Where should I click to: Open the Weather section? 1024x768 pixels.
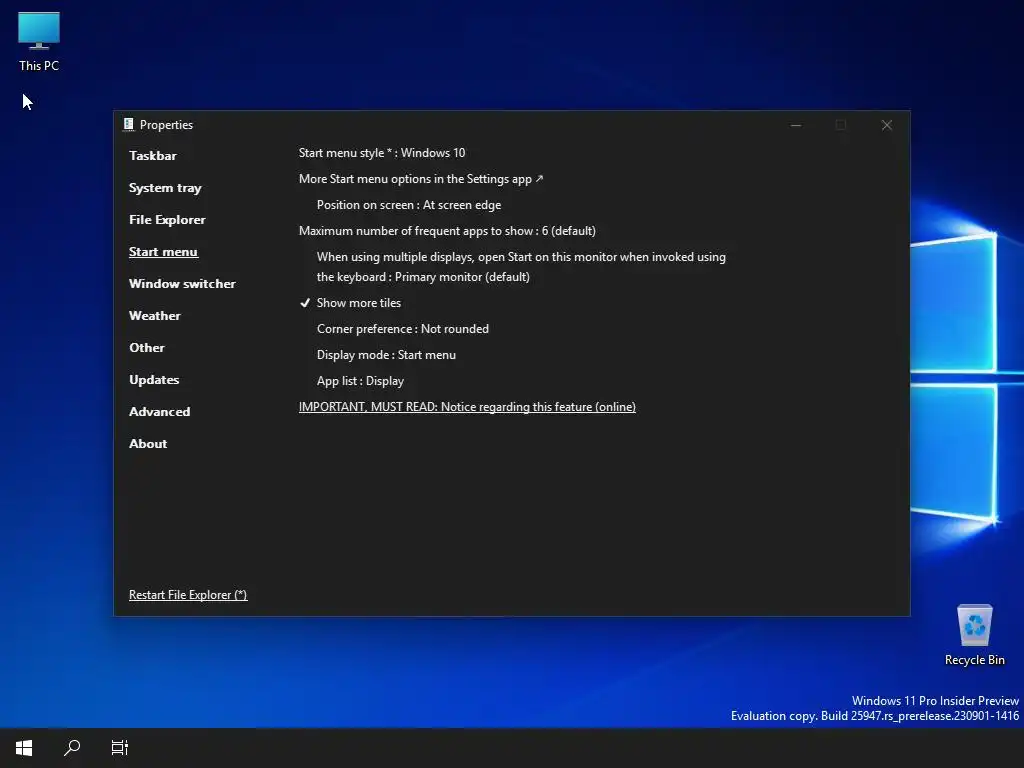point(155,315)
